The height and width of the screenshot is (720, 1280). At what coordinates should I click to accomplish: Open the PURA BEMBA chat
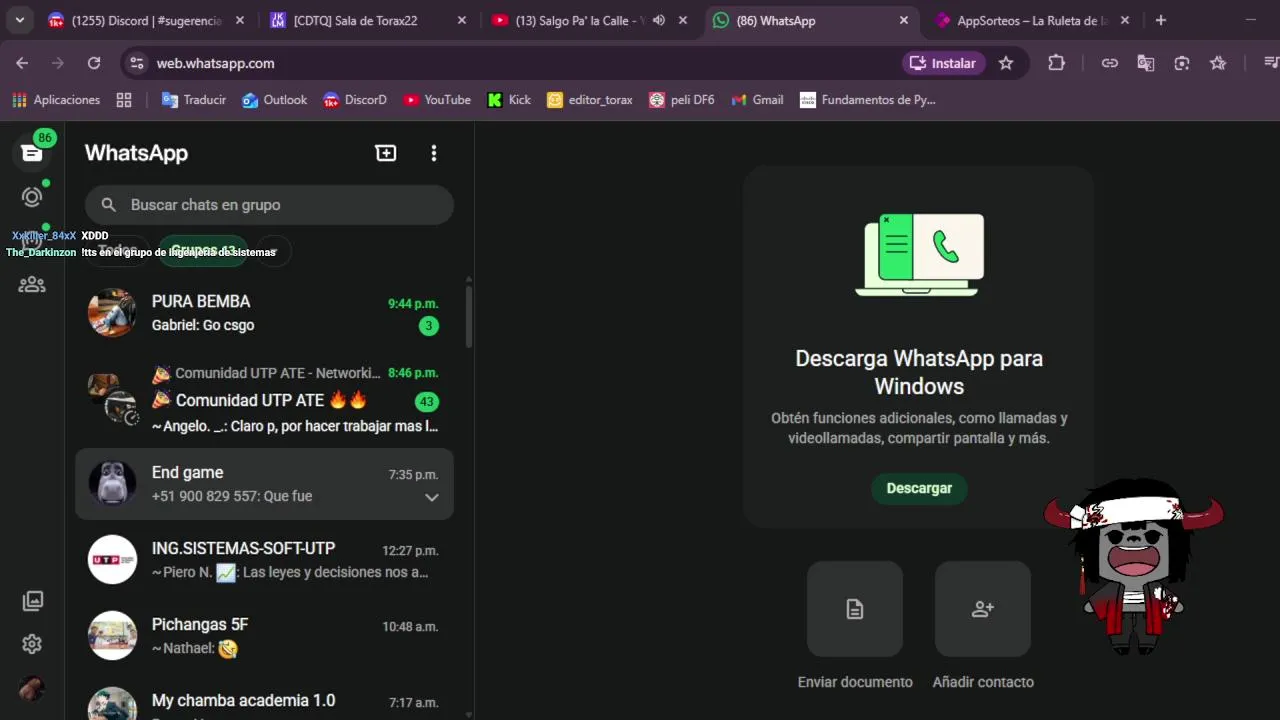264,313
